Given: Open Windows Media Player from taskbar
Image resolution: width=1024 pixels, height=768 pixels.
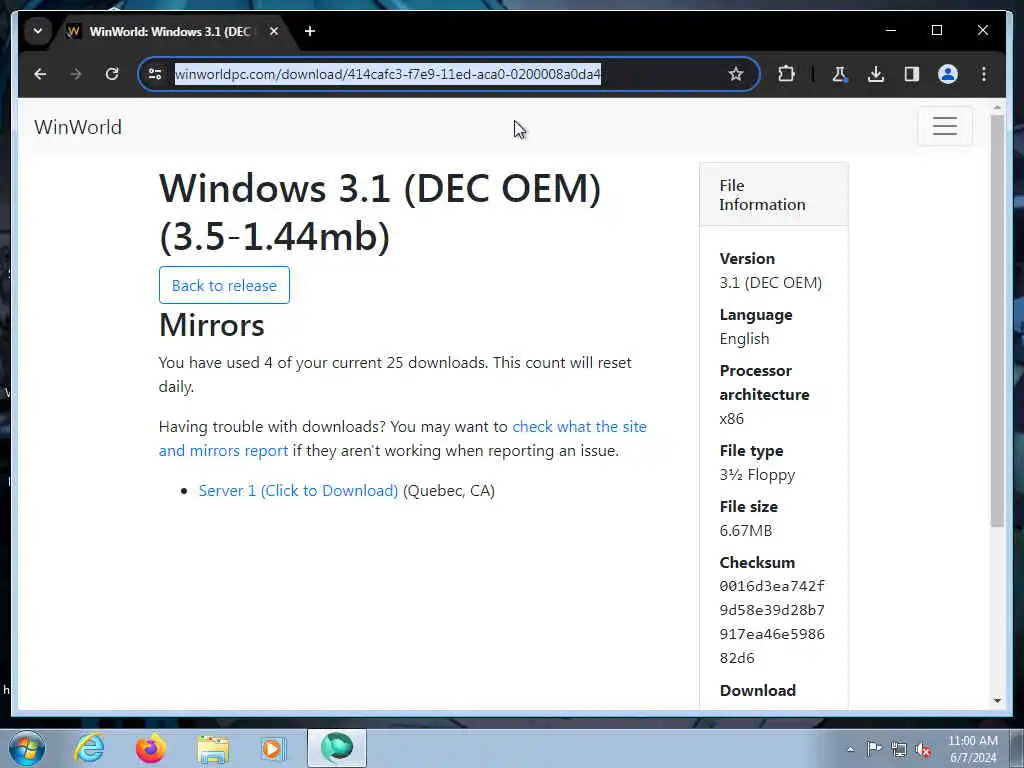Looking at the screenshot, I should [273, 748].
